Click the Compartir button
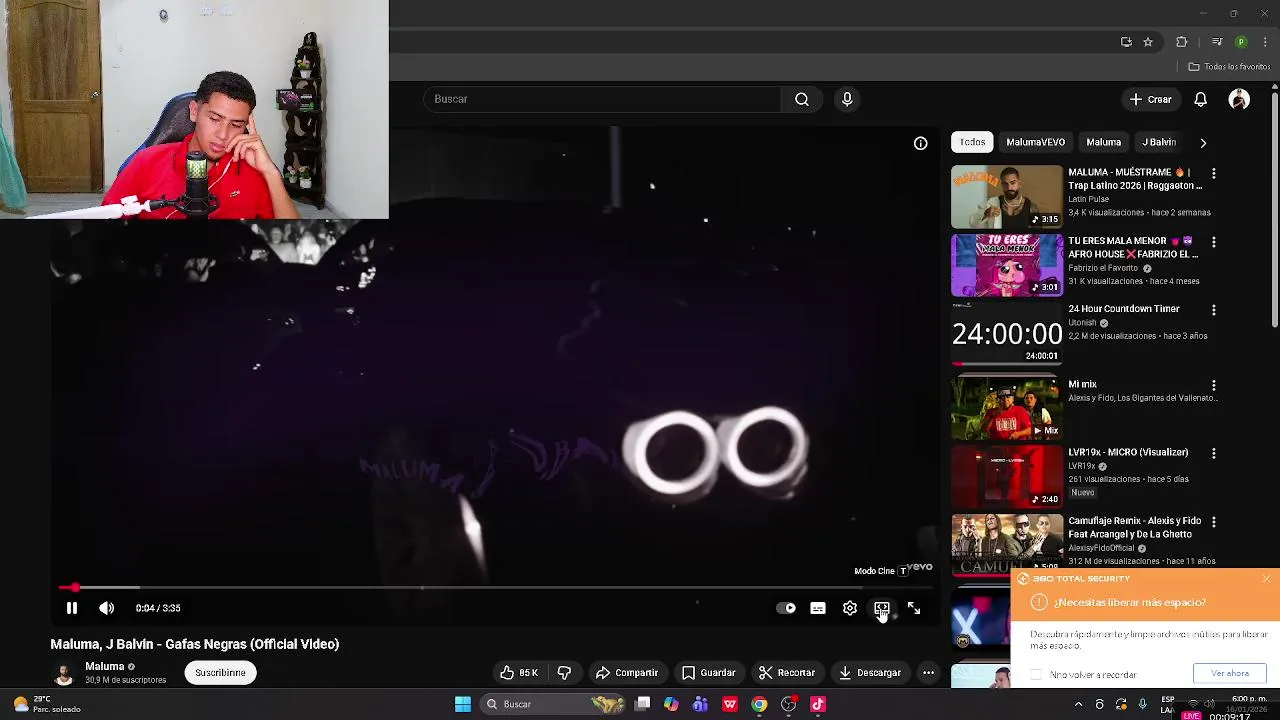1280x720 pixels. click(627, 673)
